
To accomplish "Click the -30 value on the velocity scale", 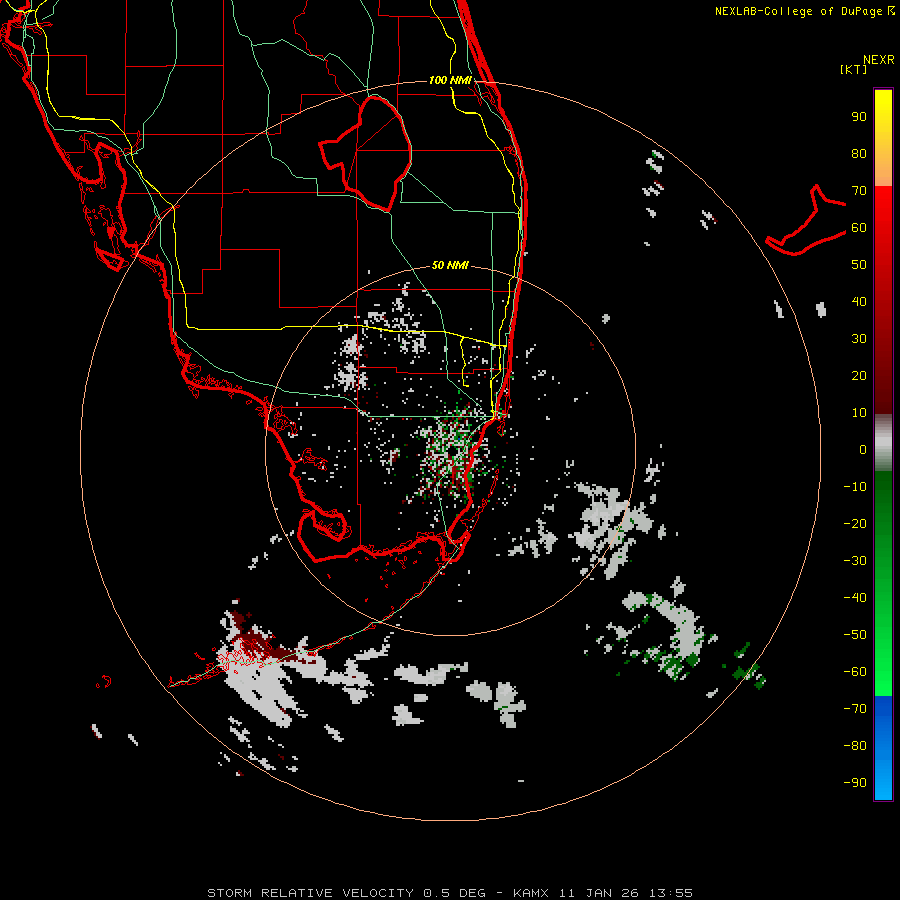I will (x=855, y=561).
